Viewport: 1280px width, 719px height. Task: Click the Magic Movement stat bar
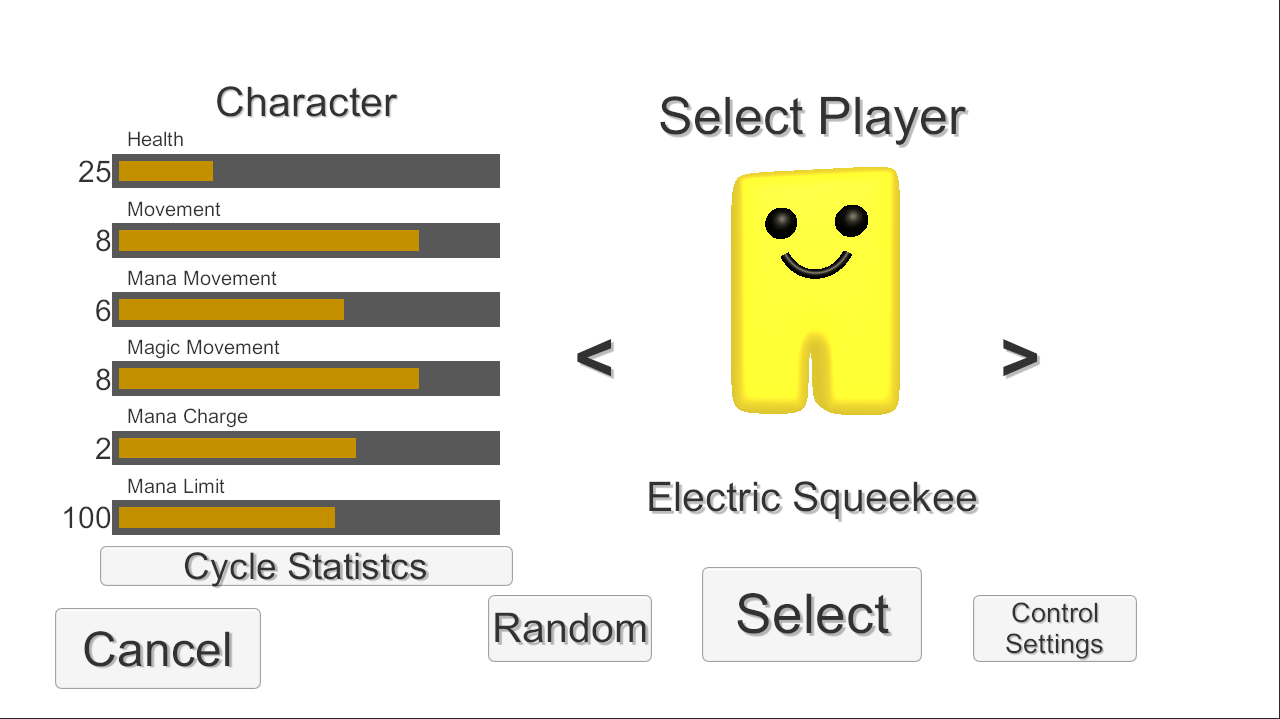coord(306,378)
